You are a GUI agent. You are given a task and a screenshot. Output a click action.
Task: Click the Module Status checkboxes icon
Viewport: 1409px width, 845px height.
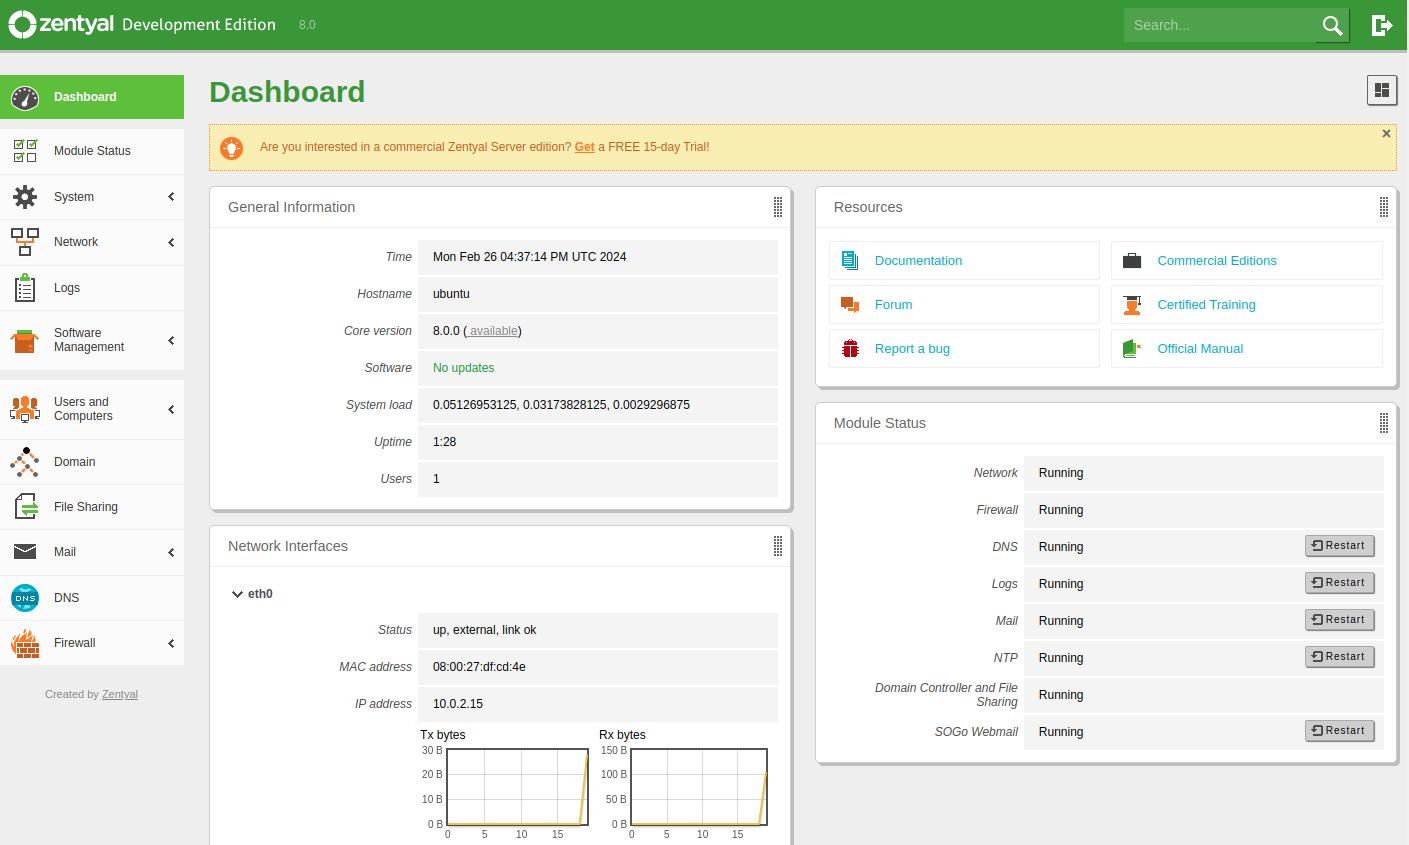pos(25,151)
